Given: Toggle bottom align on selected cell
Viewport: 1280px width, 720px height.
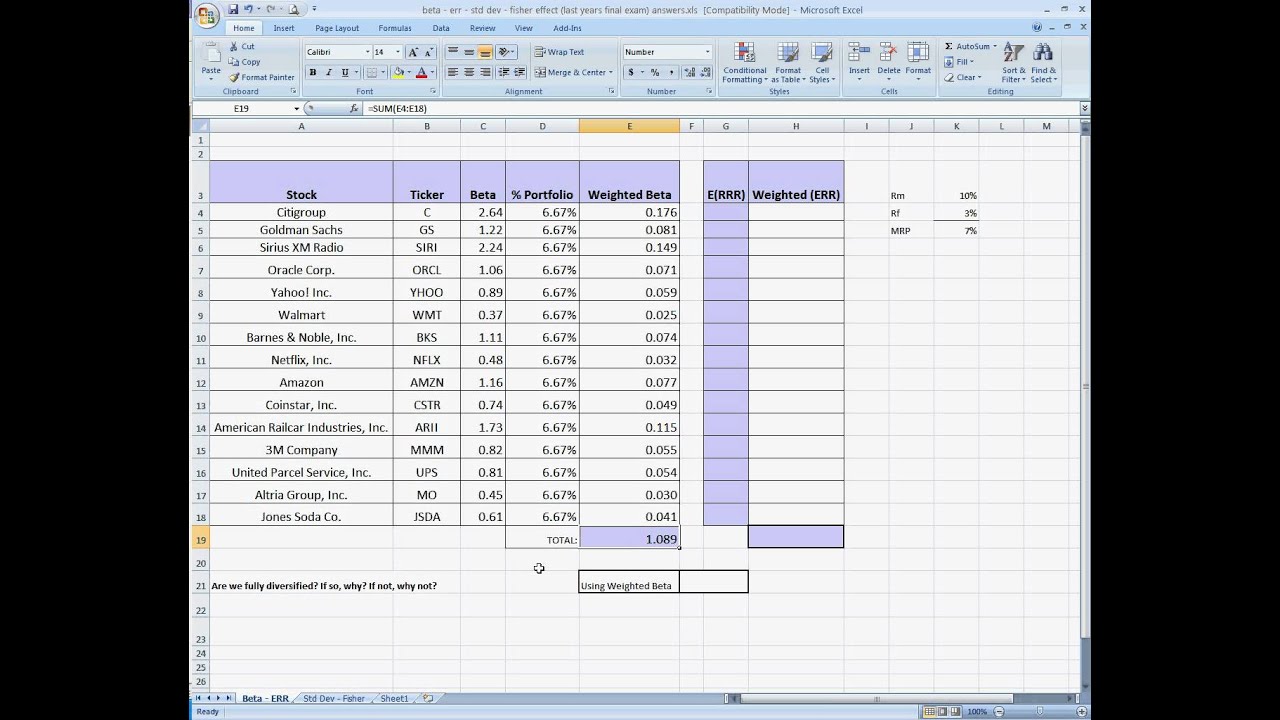Looking at the screenshot, I should pos(485,52).
